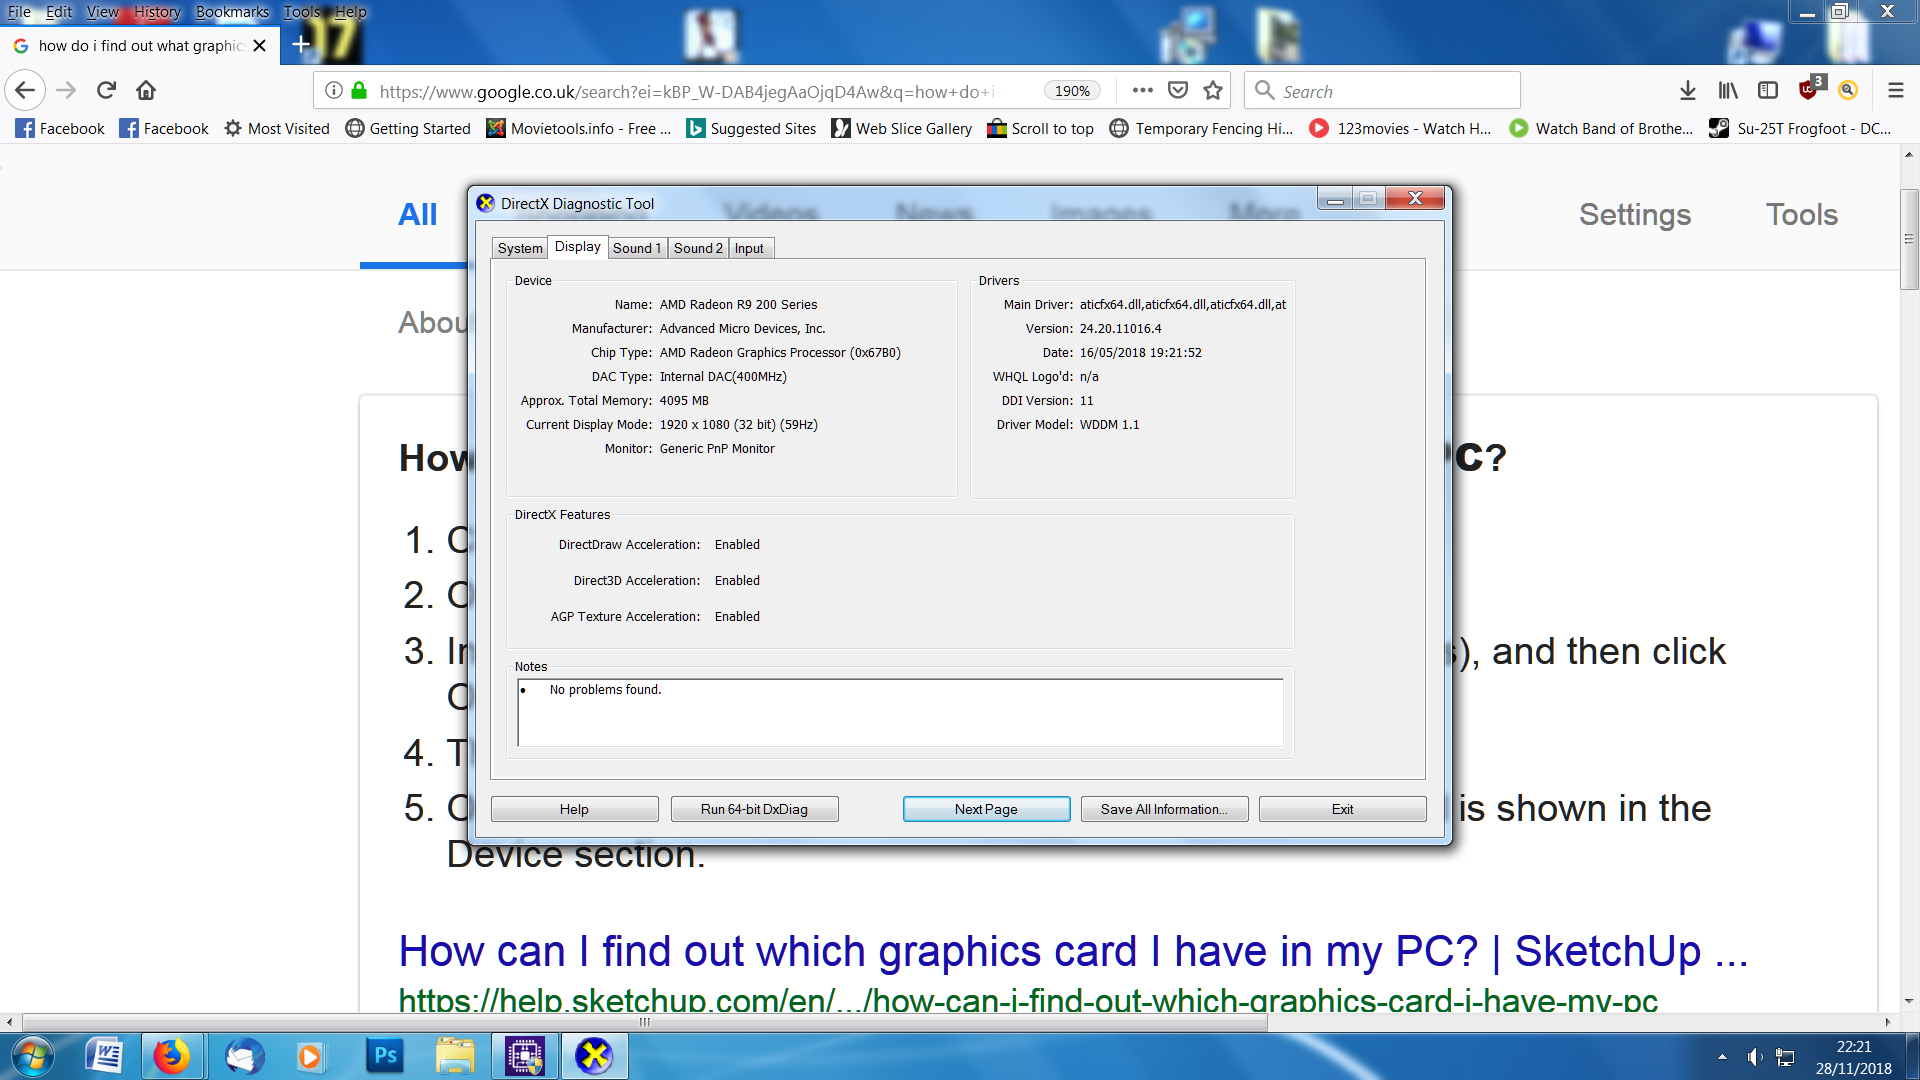
Task: Reload the current page
Action: tap(106, 91)
